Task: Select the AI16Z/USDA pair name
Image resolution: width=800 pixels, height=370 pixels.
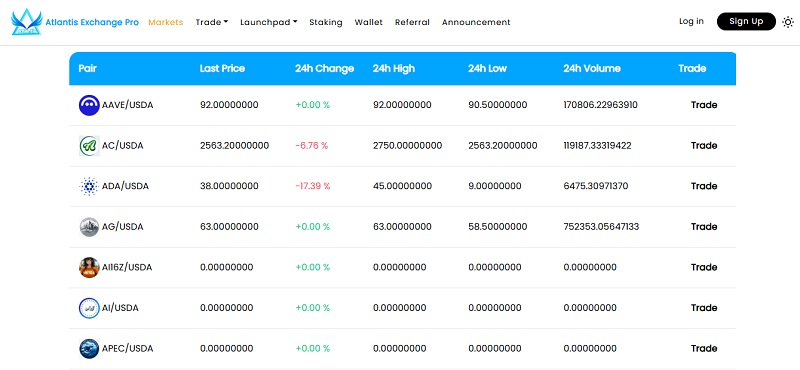Action: [x=127, y=267]
